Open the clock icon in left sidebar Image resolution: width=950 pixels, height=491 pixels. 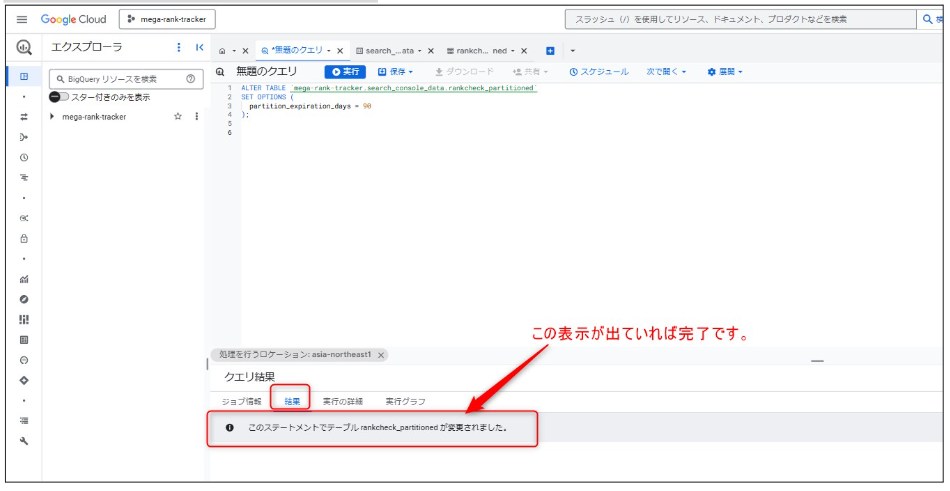click(x=24, y=158)
